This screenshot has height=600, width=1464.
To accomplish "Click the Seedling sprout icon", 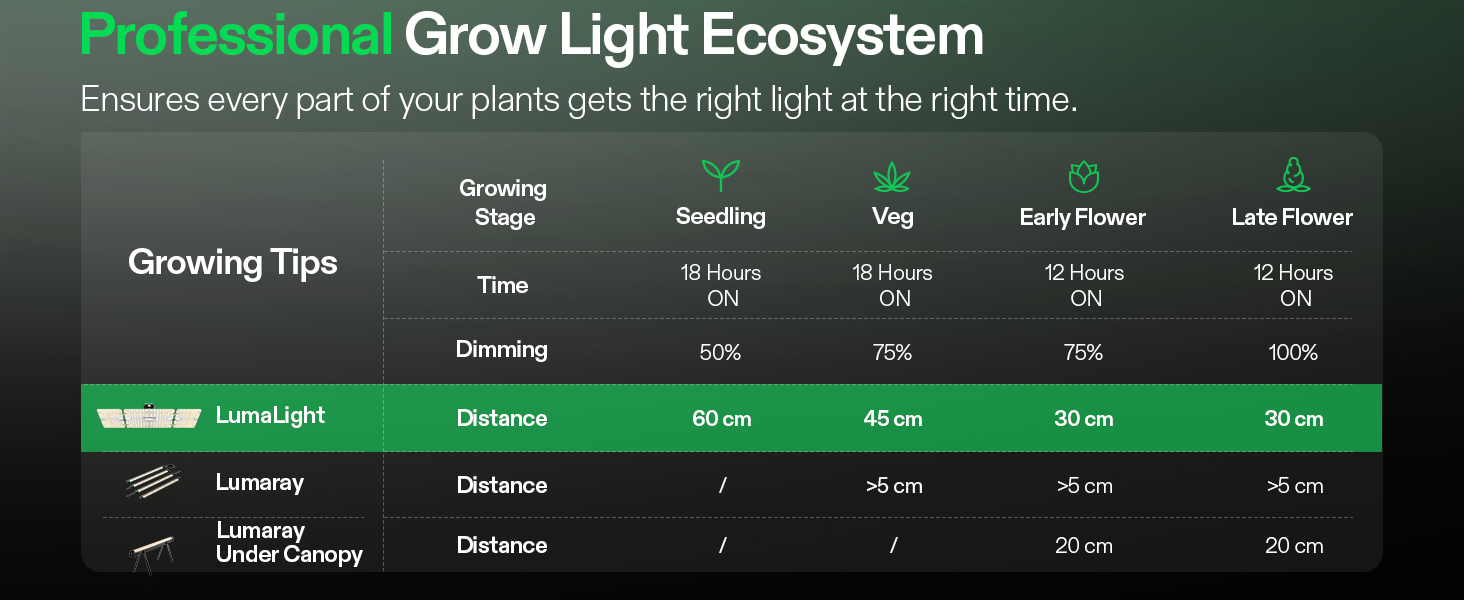I will [720, 175].
